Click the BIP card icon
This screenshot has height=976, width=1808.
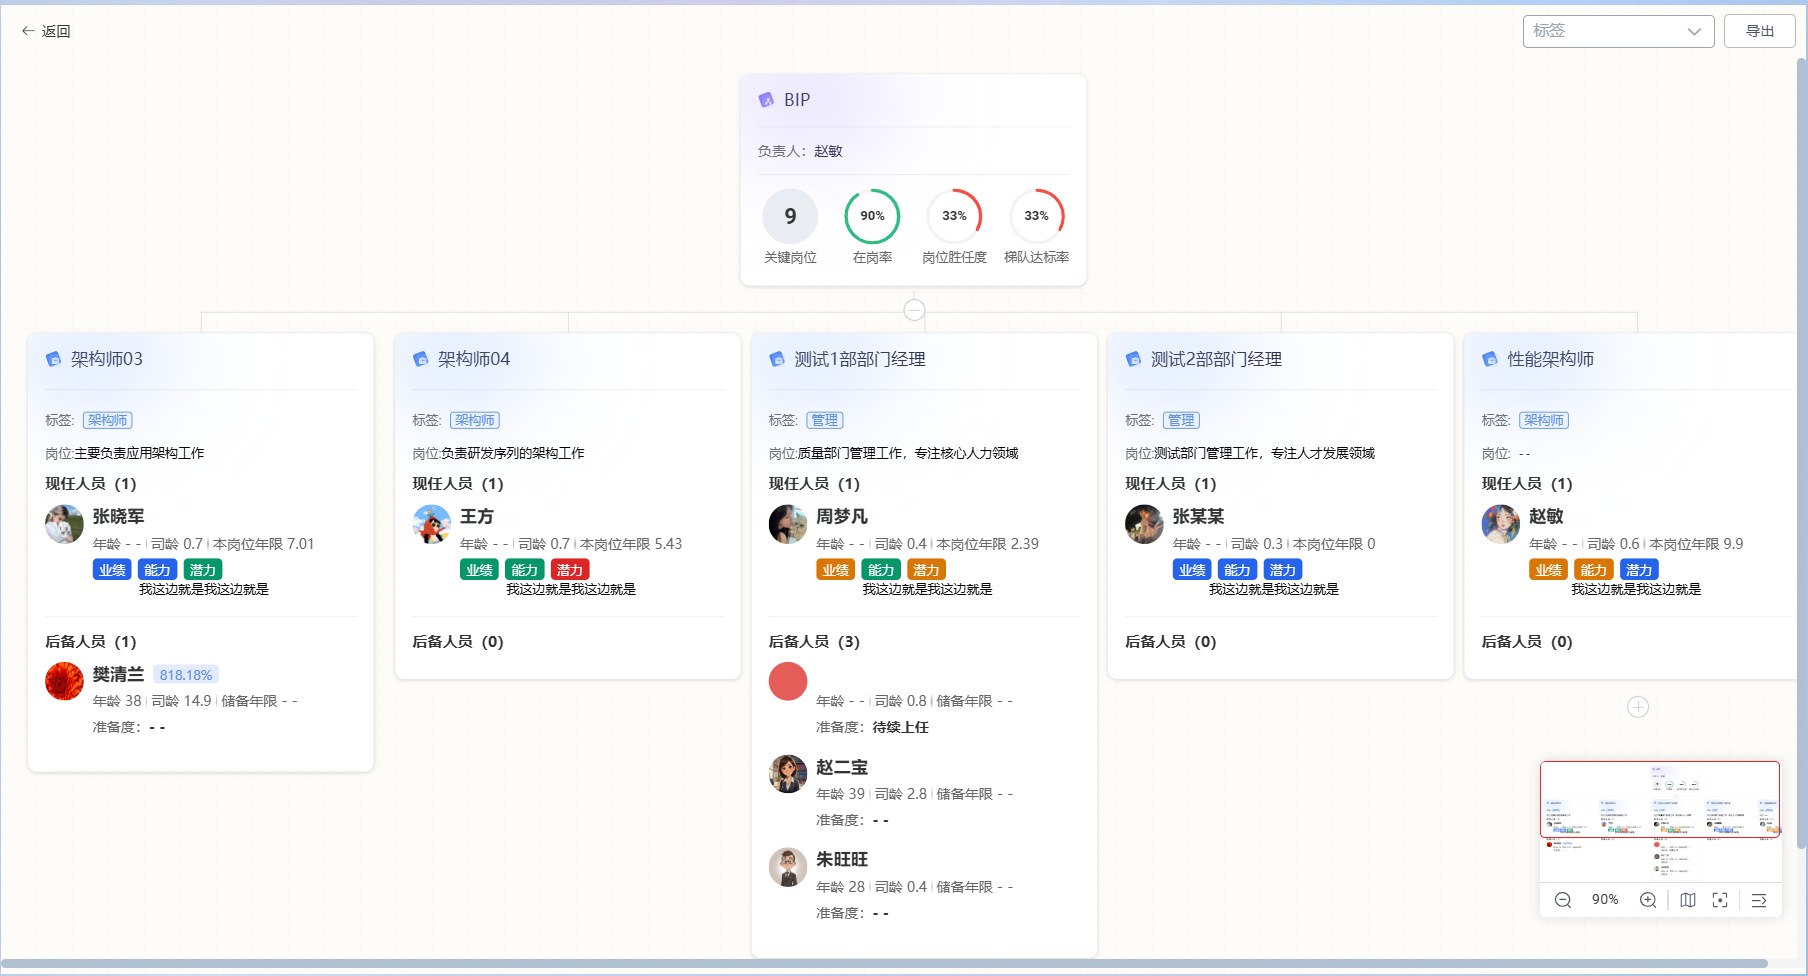(766, 100)
